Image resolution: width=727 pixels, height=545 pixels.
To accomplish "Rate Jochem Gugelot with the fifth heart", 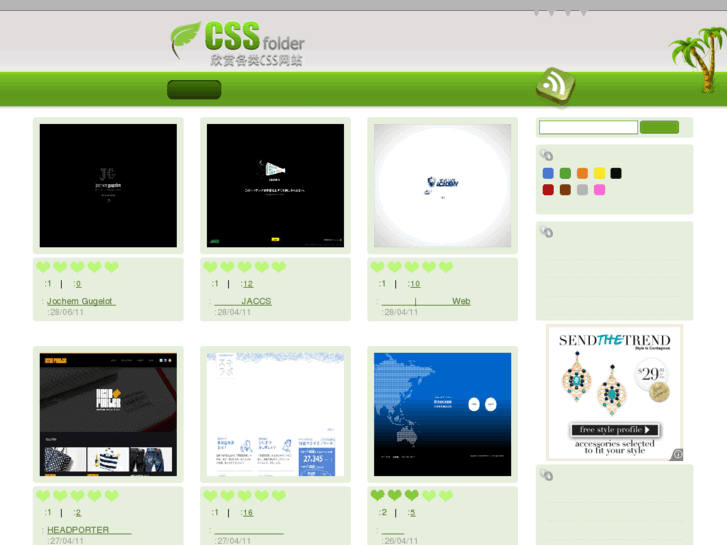I will [x=112, y=267].
